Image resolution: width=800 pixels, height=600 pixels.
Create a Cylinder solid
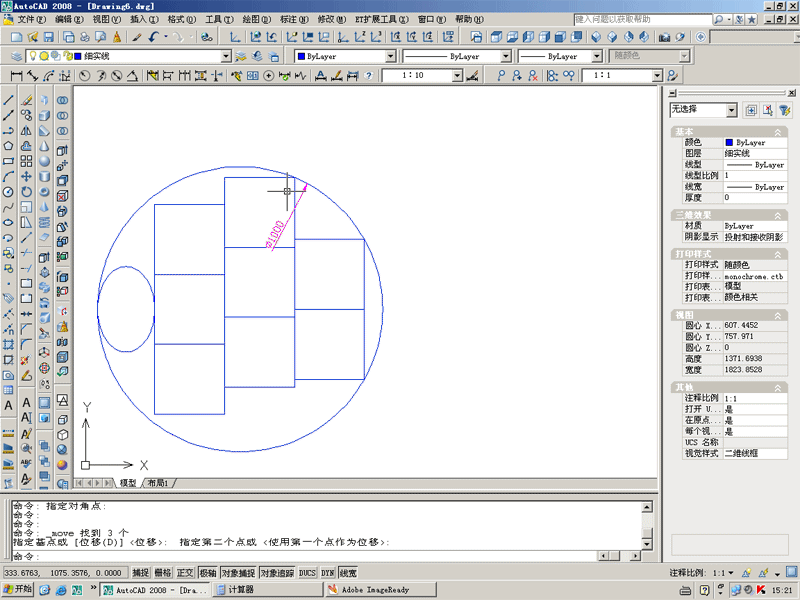pos(45,177)
